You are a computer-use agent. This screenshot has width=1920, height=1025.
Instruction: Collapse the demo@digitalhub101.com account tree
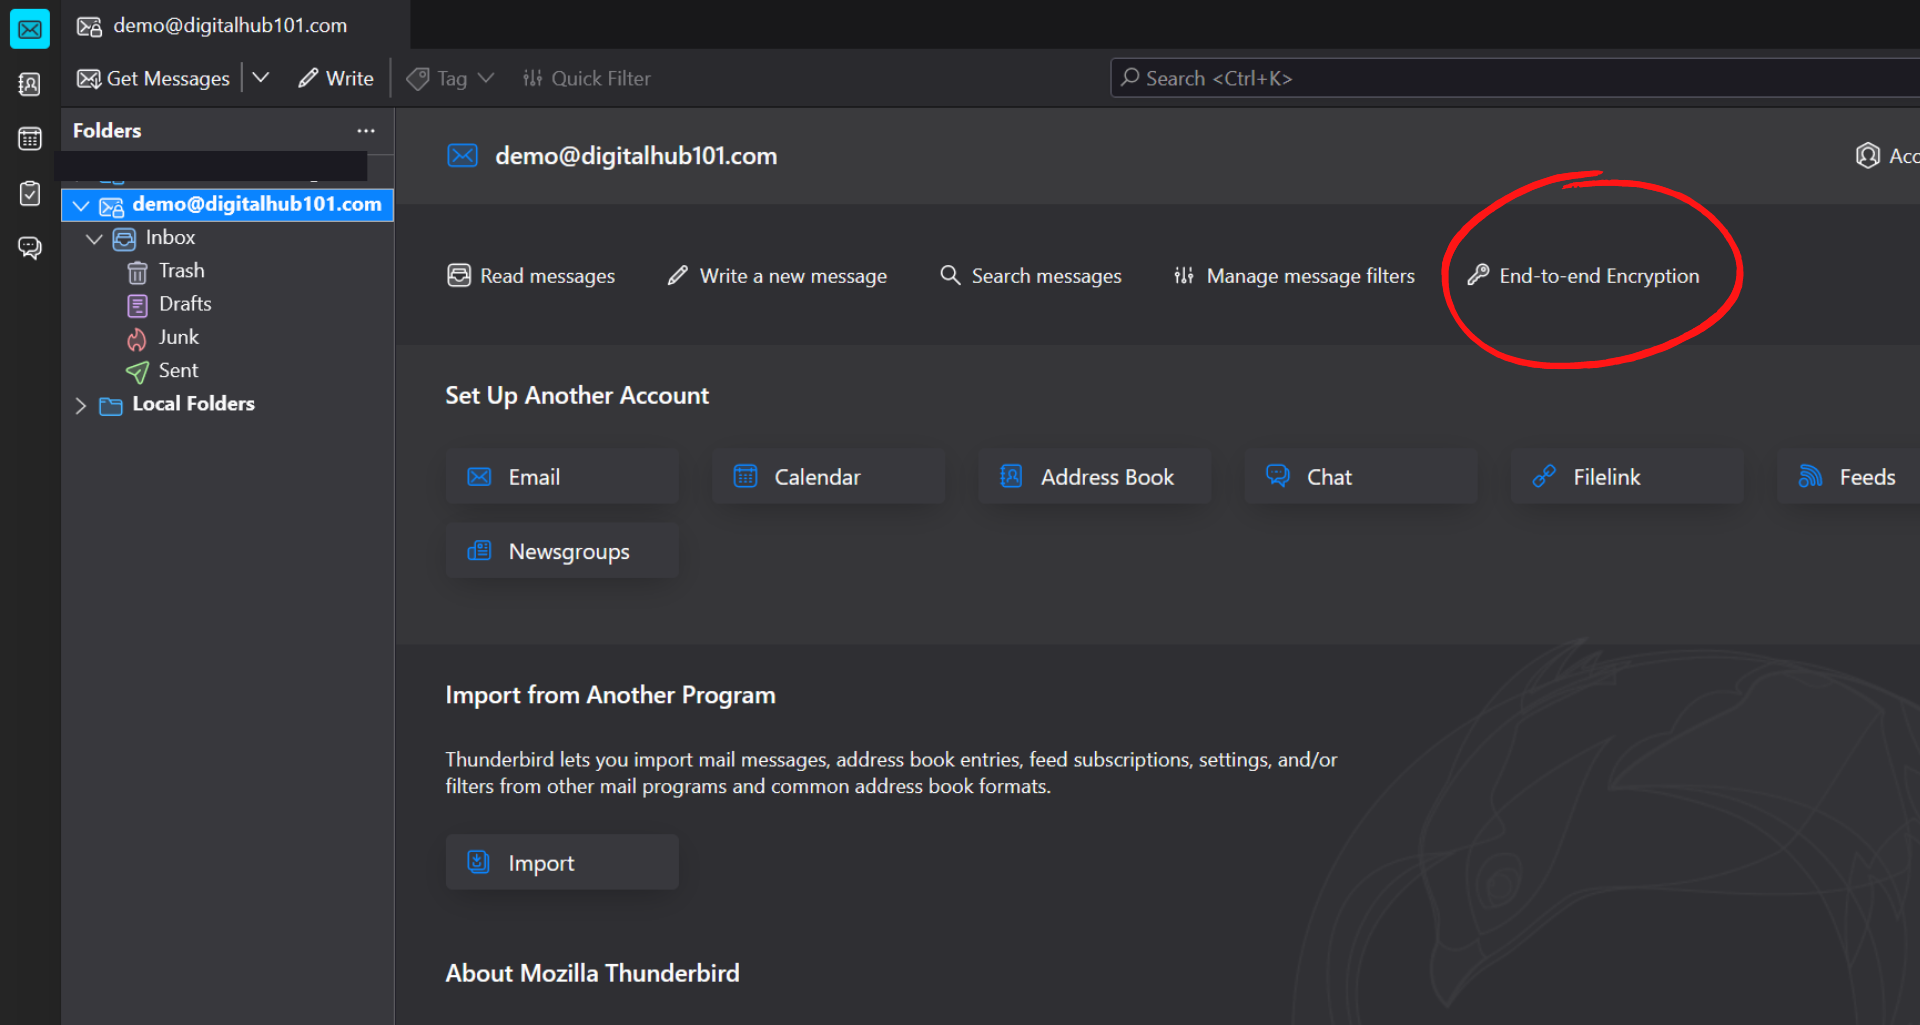point(81,205)
